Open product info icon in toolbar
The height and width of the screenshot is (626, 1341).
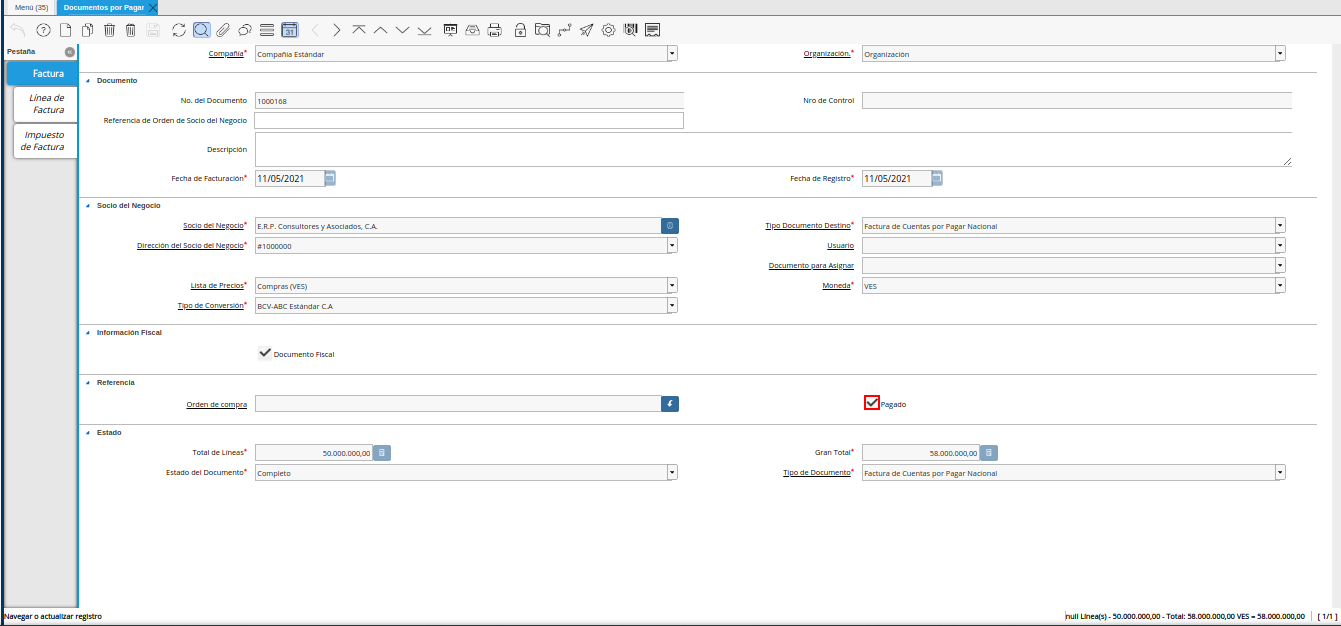[x=630, y=30]
